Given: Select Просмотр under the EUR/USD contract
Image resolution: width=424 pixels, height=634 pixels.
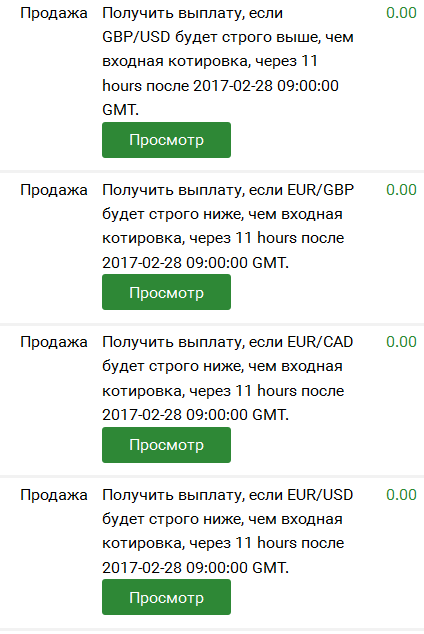Looking at the screenshot, I should (166, 597).
